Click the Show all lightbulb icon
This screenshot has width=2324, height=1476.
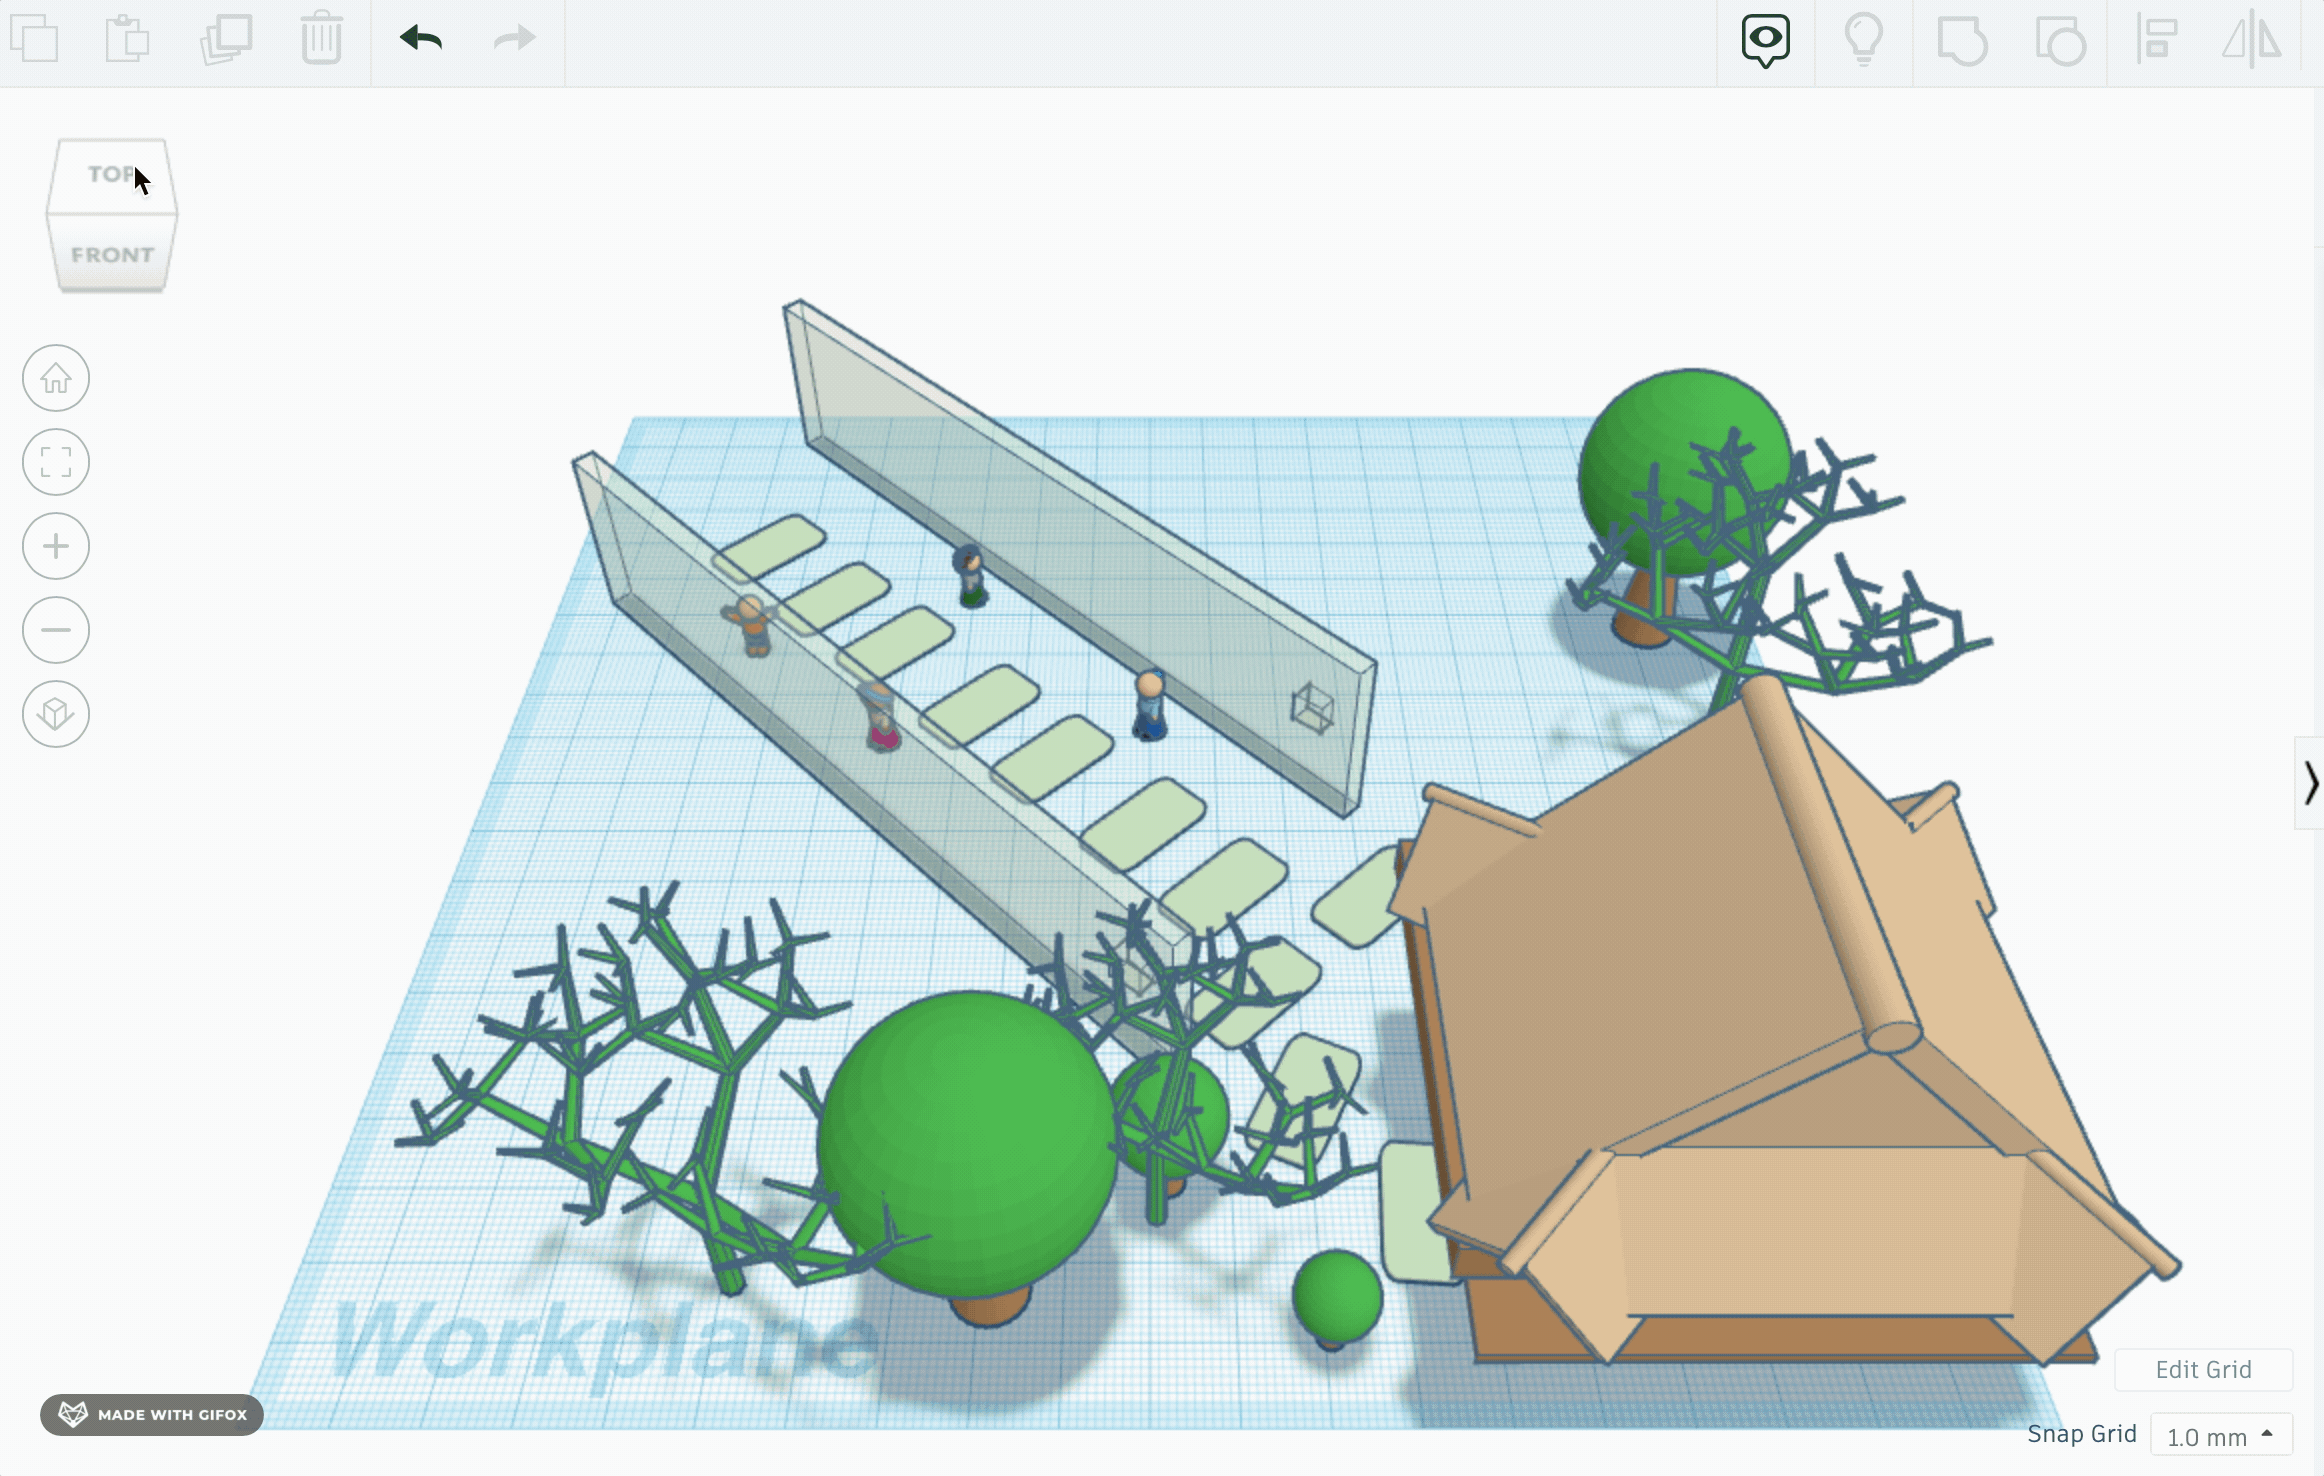point(1864,41)
